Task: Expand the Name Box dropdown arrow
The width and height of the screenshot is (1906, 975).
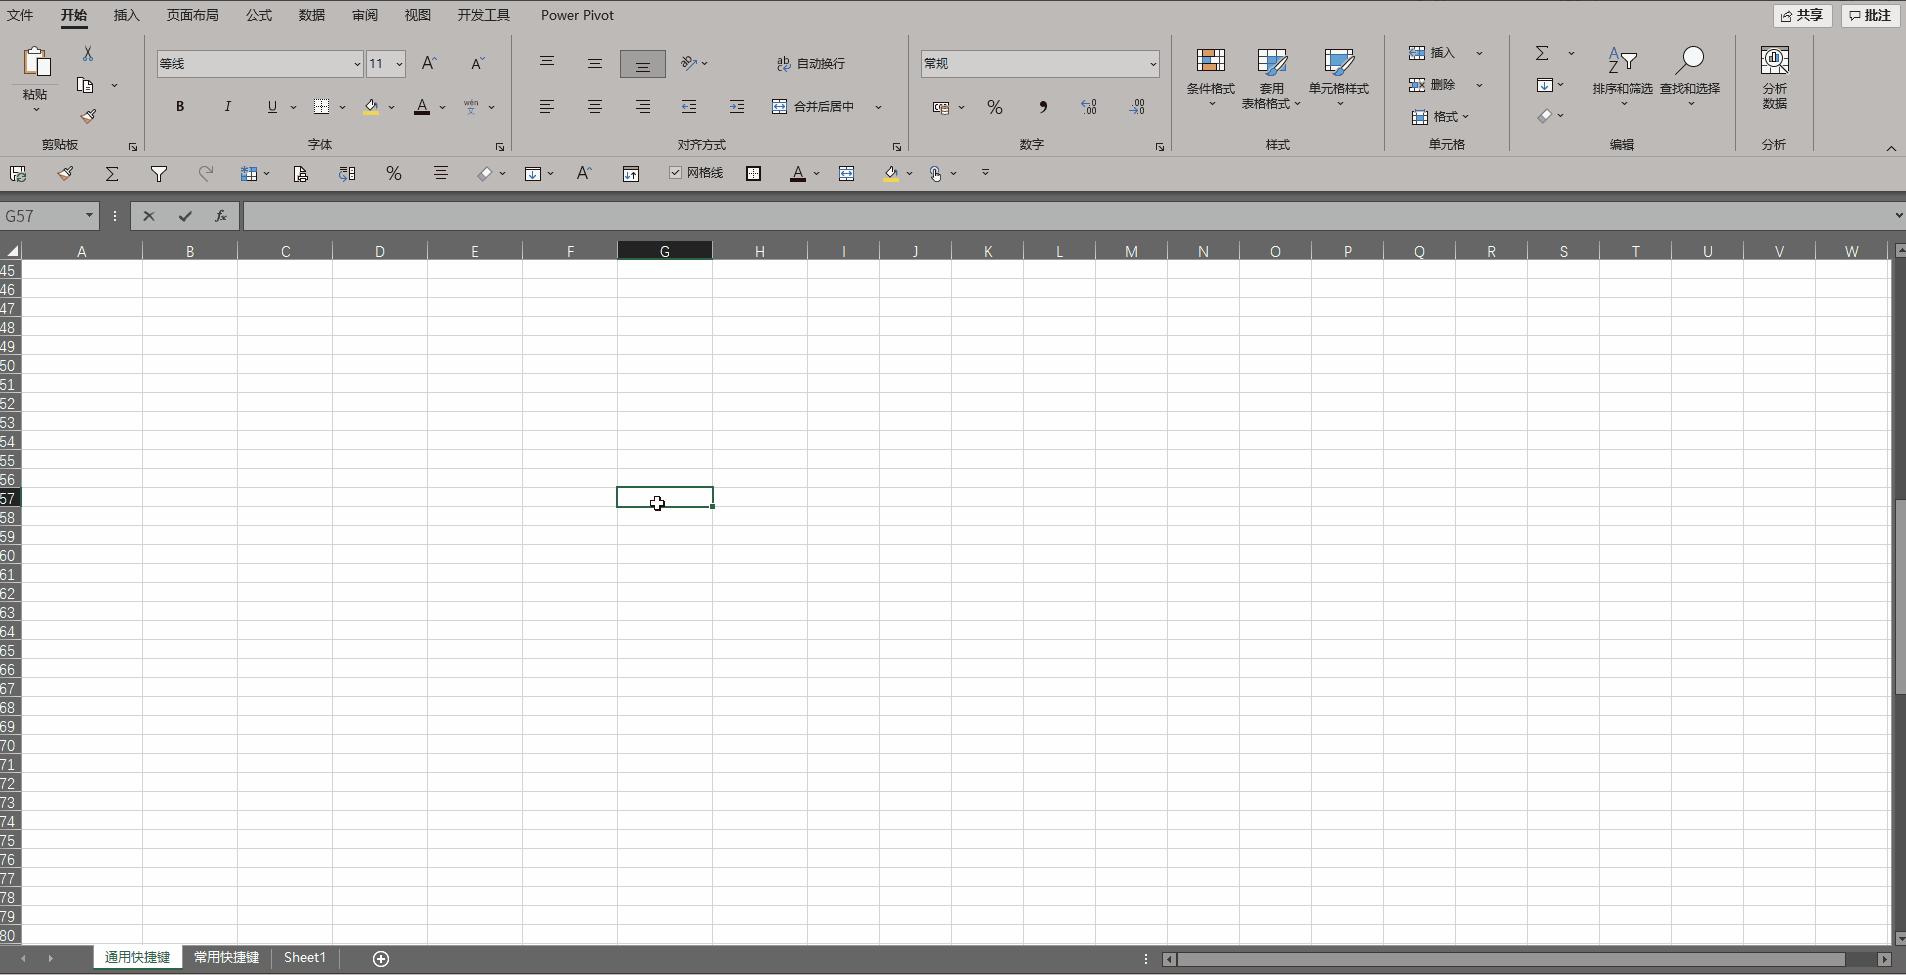Action: click(x=89, y=216)
